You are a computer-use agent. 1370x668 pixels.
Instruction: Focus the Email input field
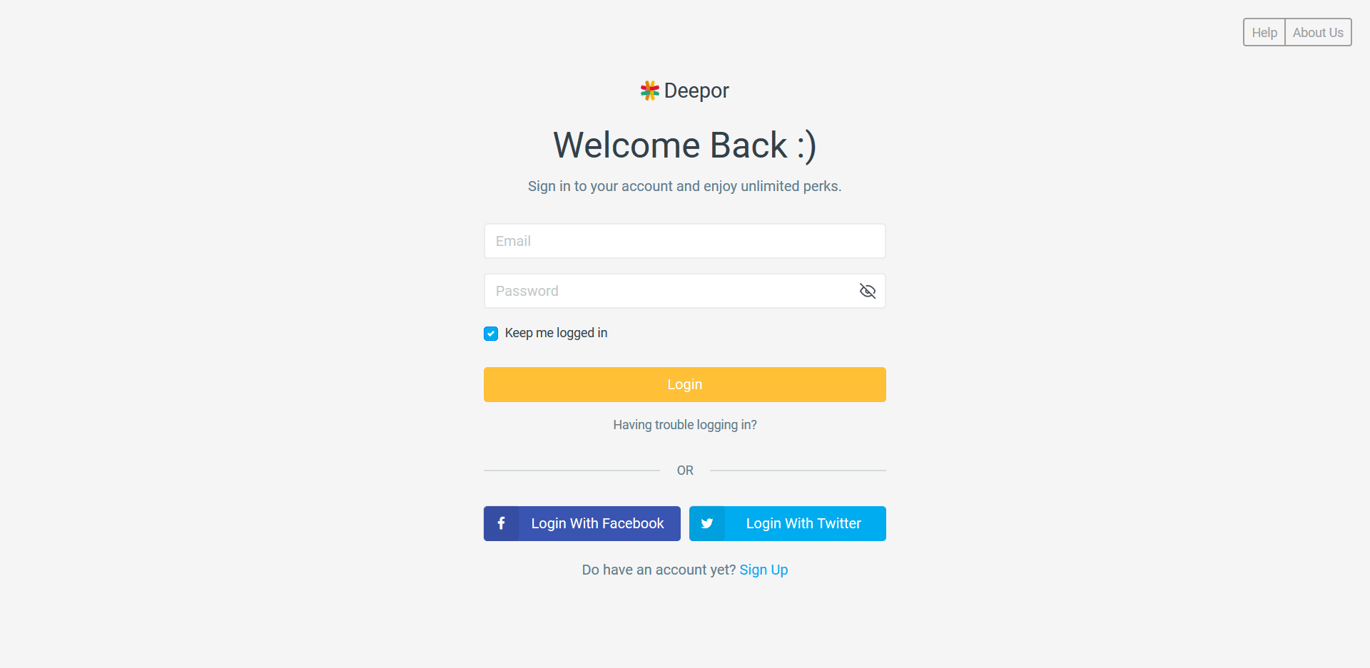pyautogui.click(x=685, y=241)
